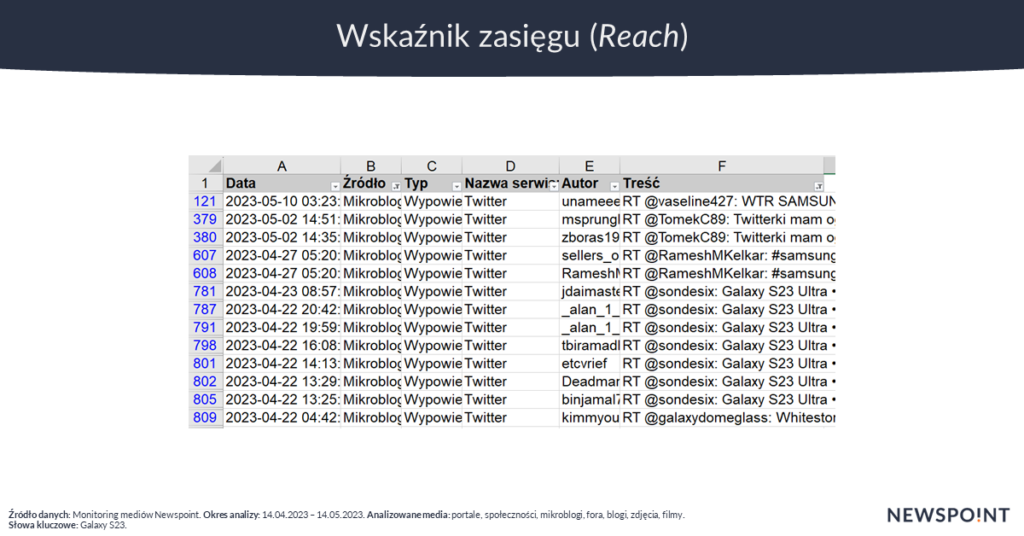
Task: Select column B header
Action: pyautogui.click(x=371, y=166)
